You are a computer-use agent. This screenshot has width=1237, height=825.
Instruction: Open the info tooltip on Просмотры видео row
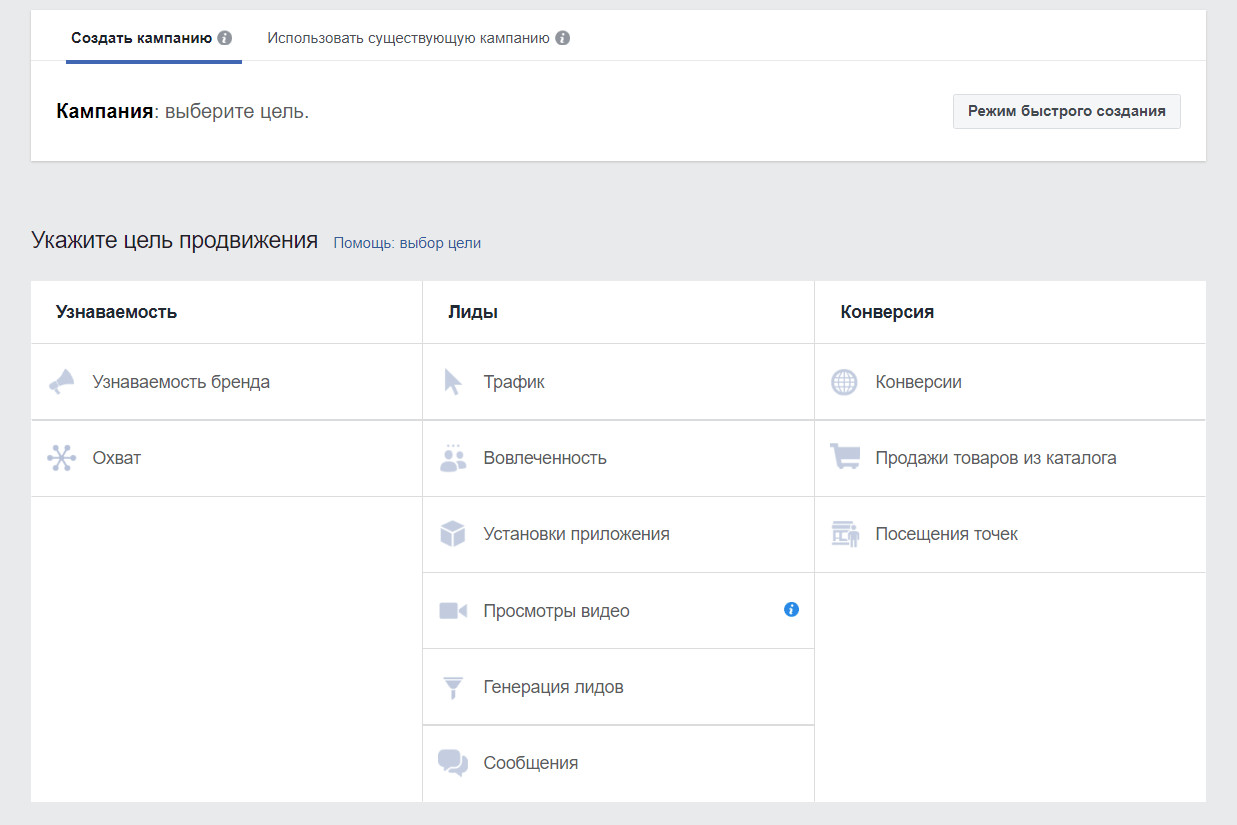tap(791, 609)
